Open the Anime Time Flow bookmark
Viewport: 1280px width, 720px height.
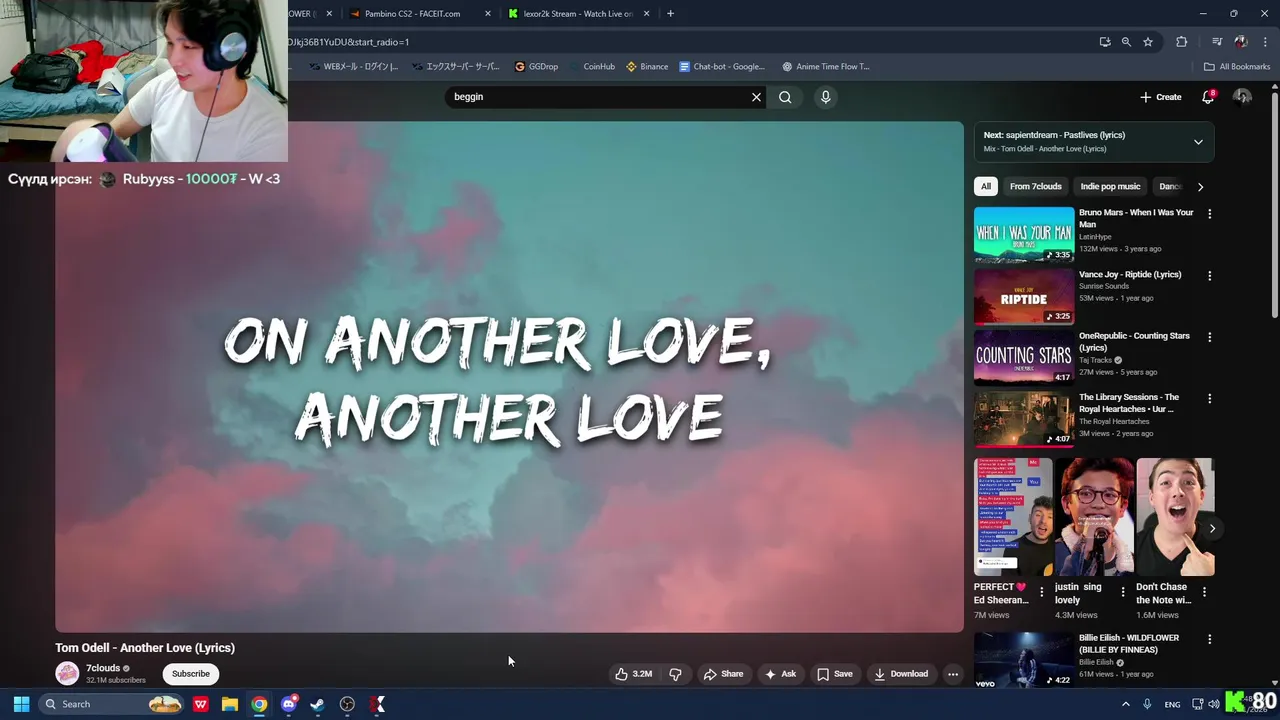(x=825, y=67)
